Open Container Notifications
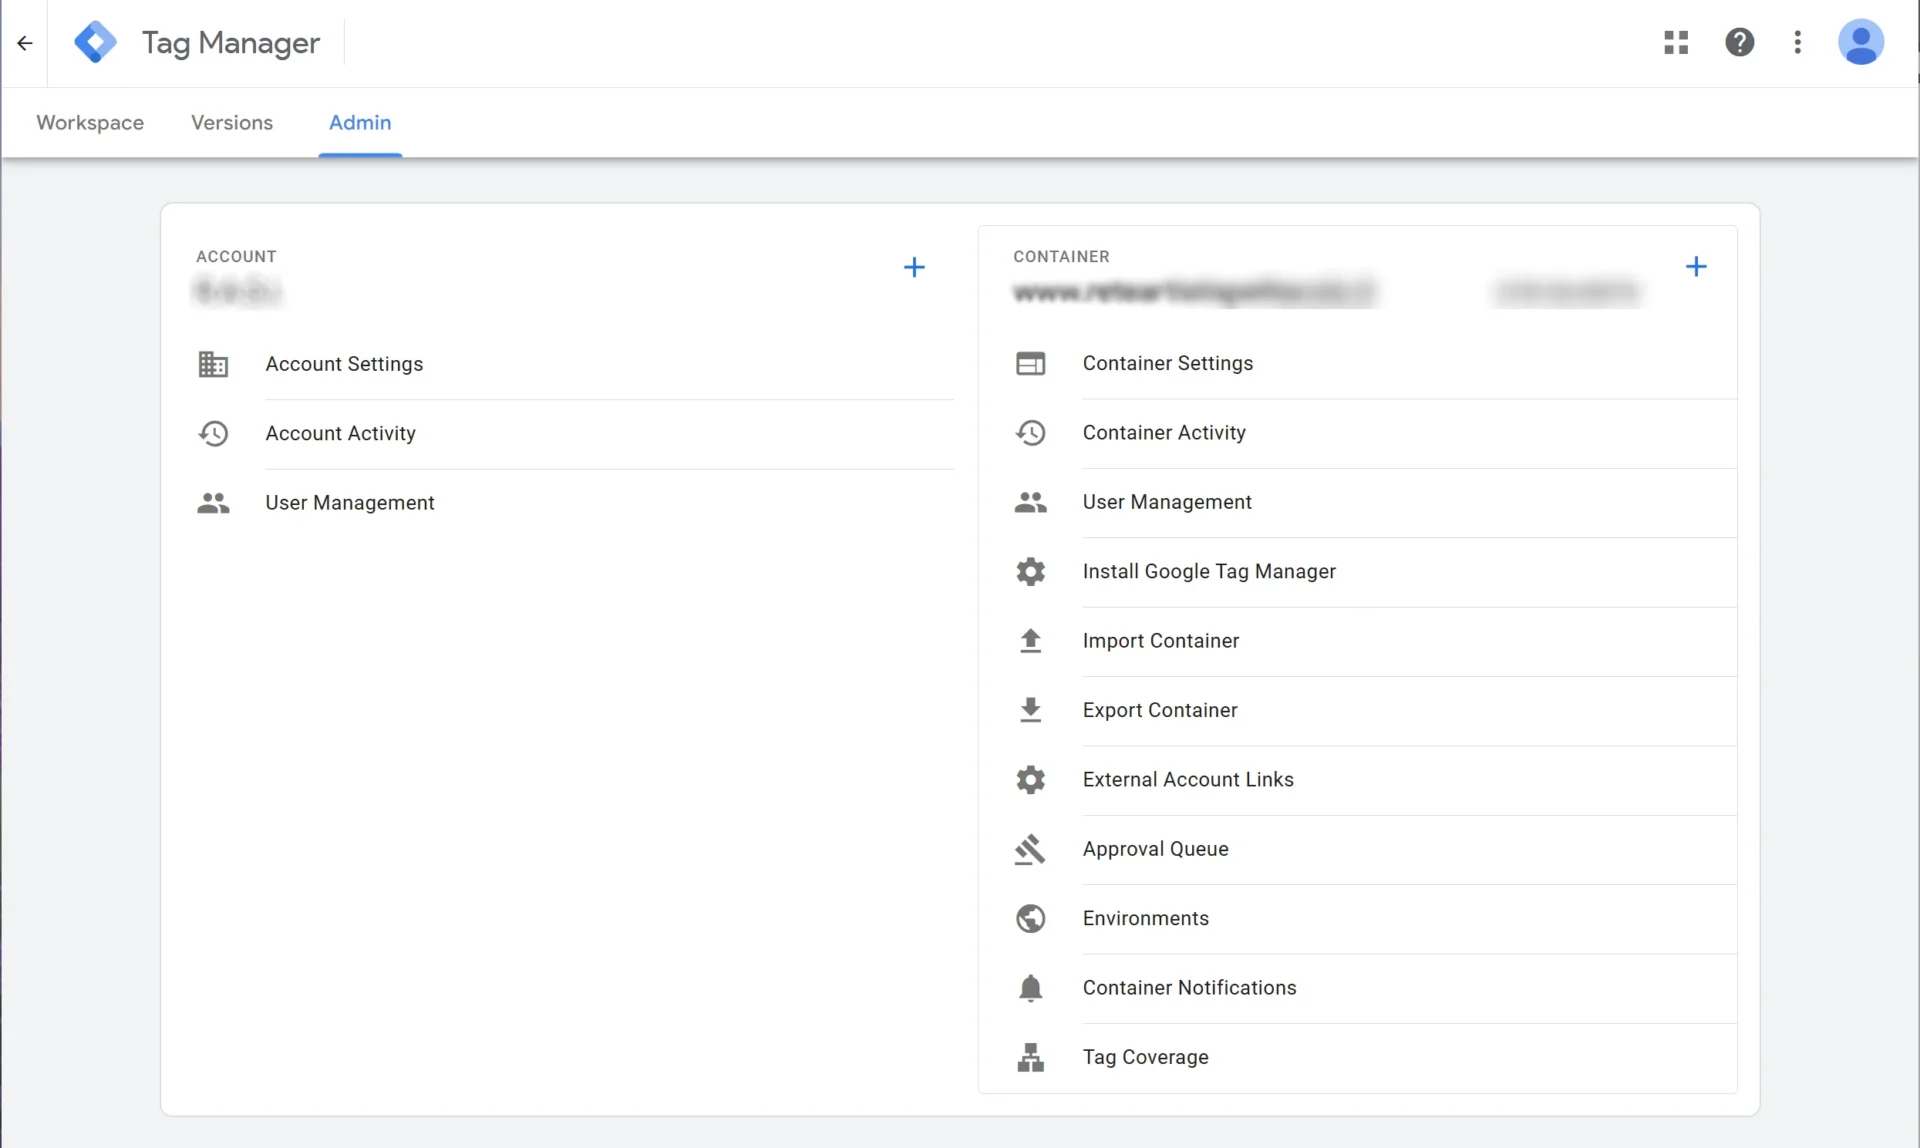Image resolution: width=1920 pixels, height=1148 pixels. click(1189, 987)
